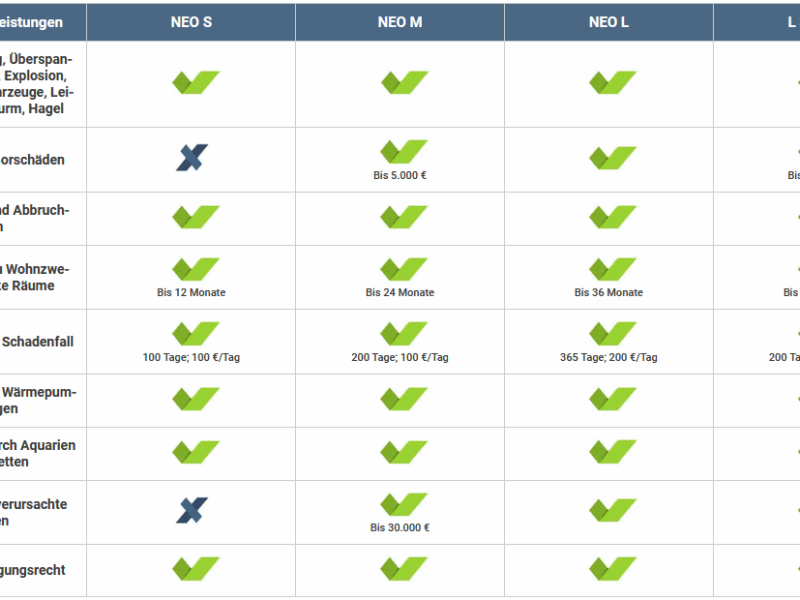
Task: Click the NEO S column header
Action: (x=191, y=22)
